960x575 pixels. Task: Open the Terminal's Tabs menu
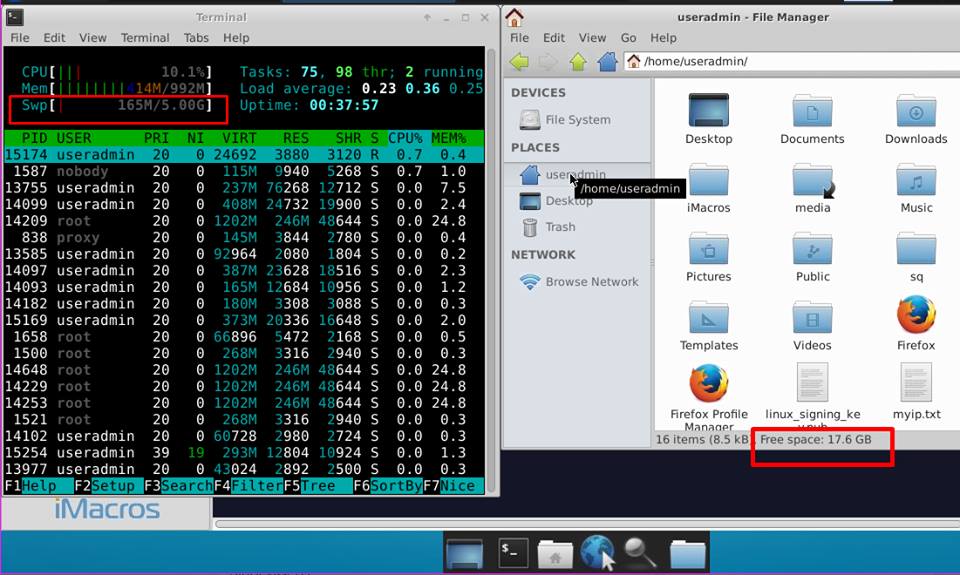pos(196,38)
